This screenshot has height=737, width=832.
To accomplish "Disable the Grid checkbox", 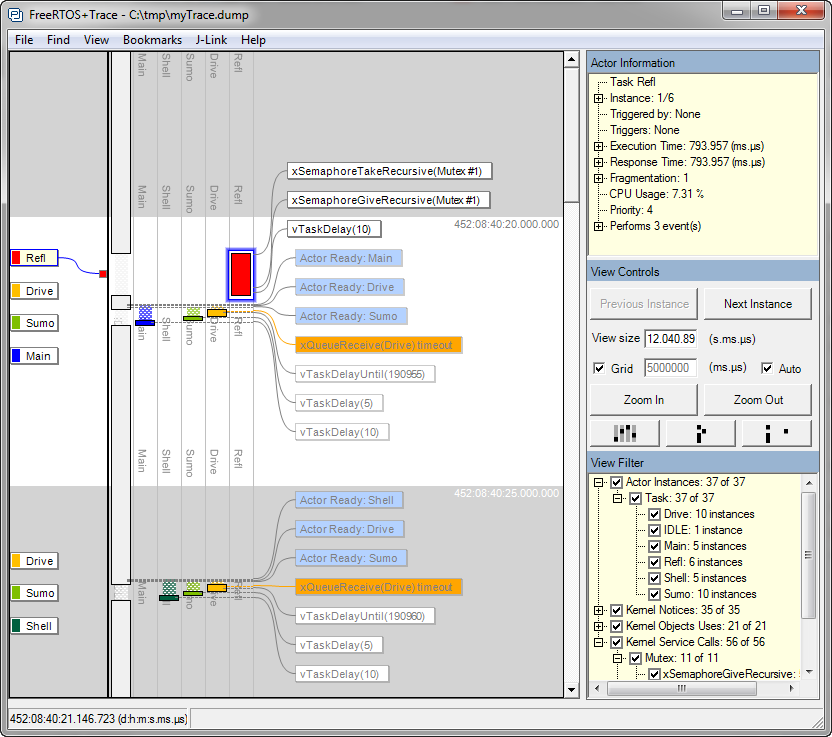I will (x=599, y=368).
